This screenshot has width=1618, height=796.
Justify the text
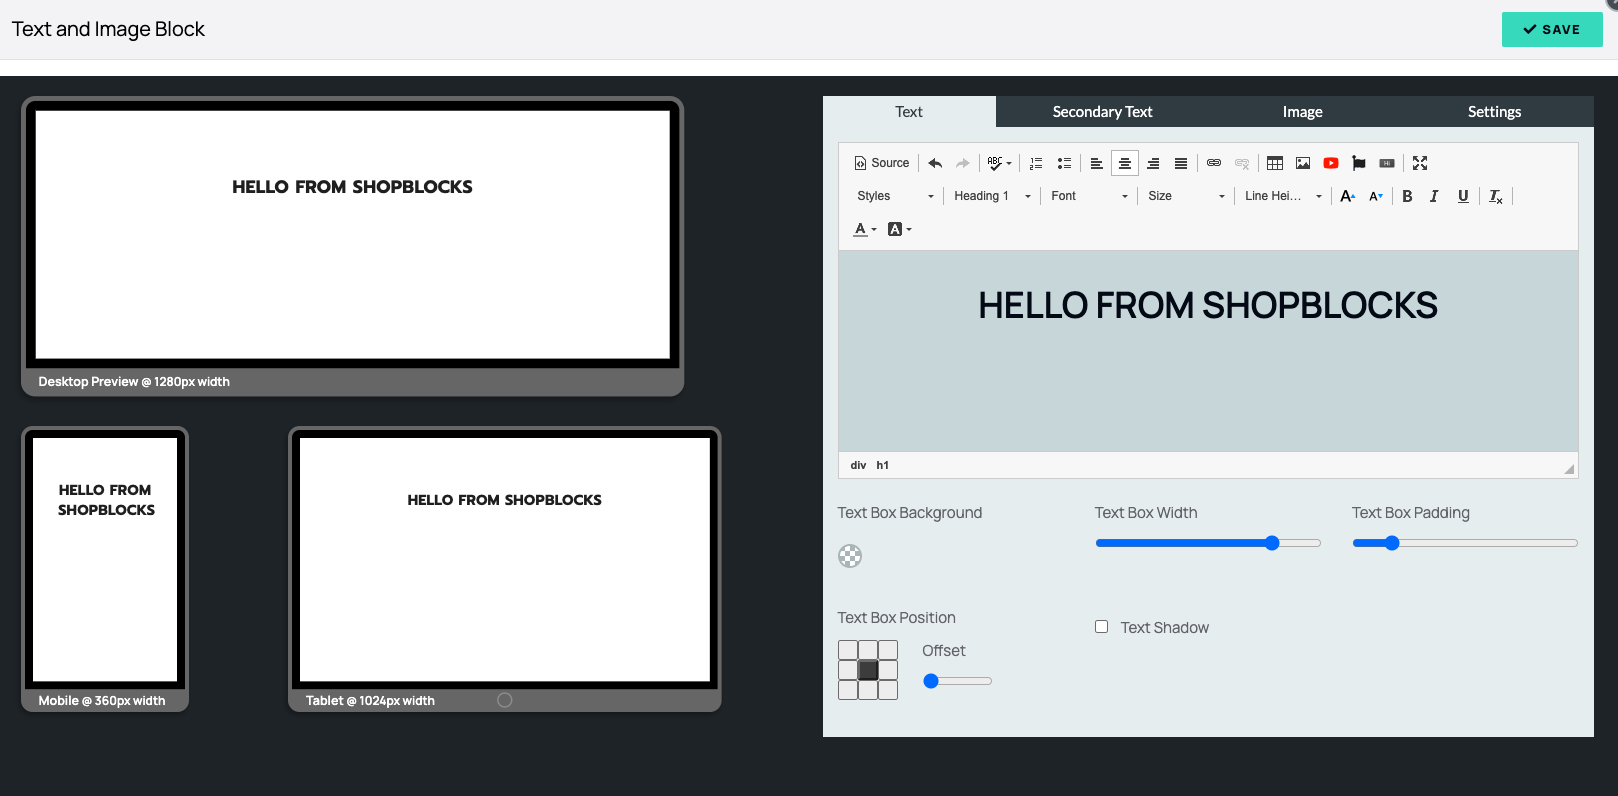tap(1181, 163)
